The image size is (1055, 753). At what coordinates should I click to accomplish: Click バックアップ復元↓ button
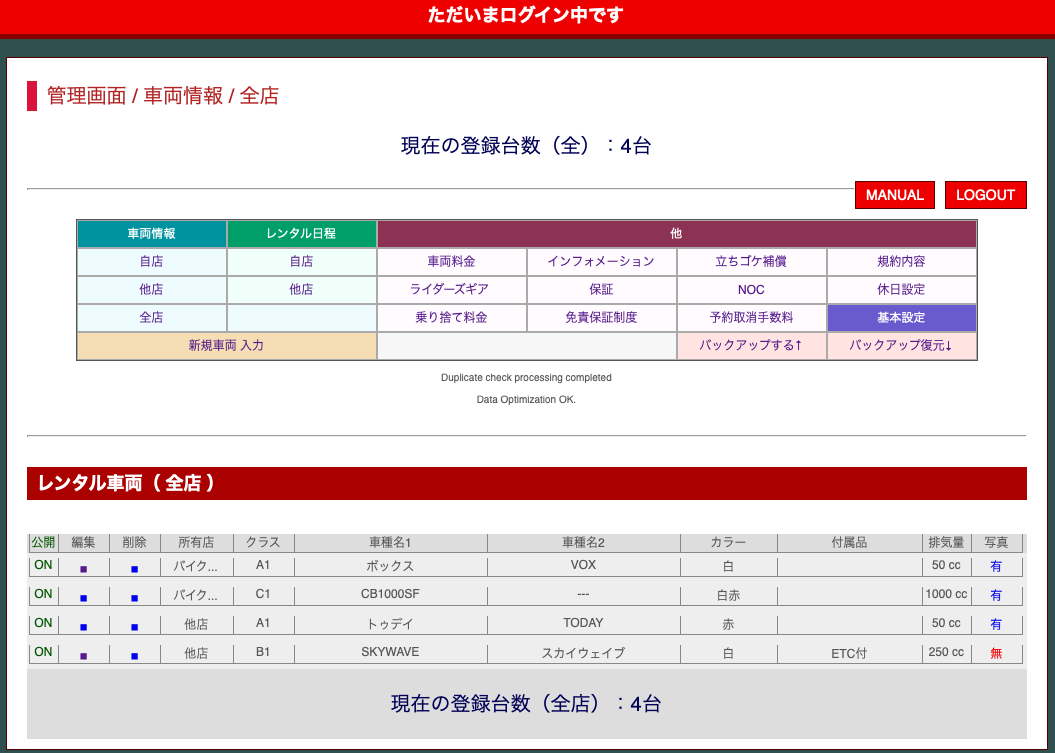pyautogui.click(x=901, y=346)
